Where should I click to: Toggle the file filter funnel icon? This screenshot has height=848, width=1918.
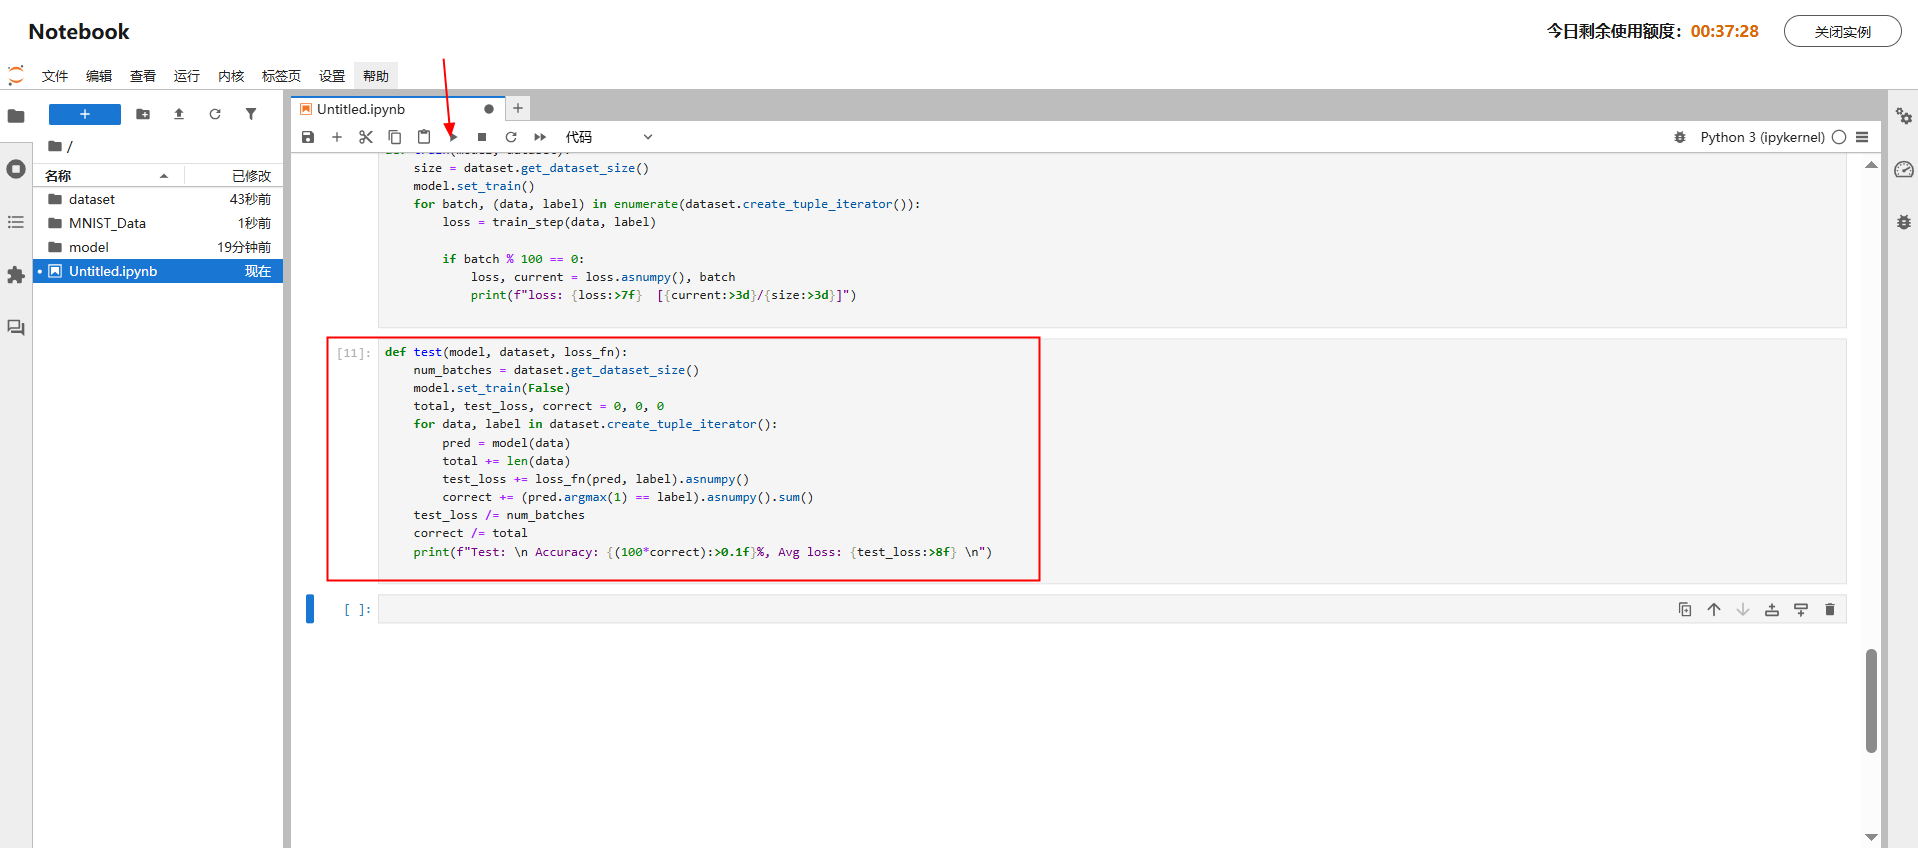tap(251, 114)
